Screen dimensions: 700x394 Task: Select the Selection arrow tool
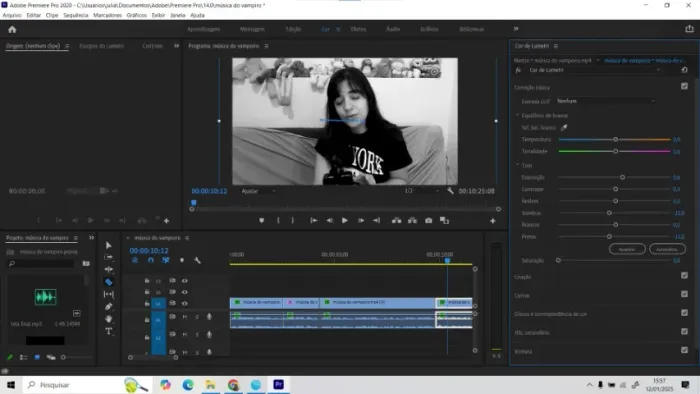tap(108, 245)
